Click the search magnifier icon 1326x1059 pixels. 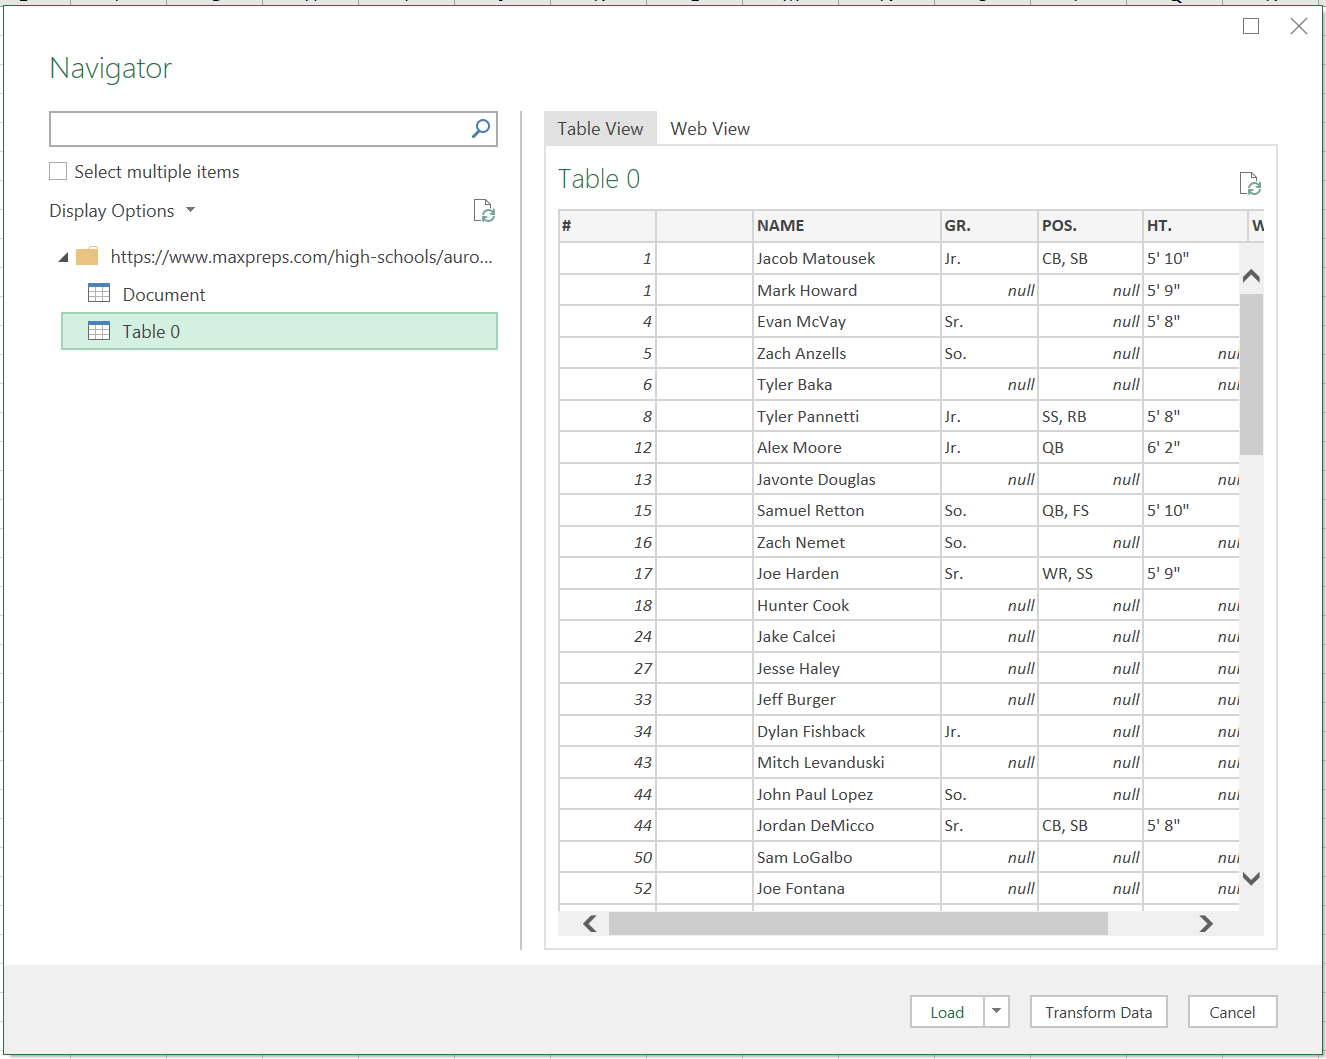pyautogui.click(x=481, y=128)
